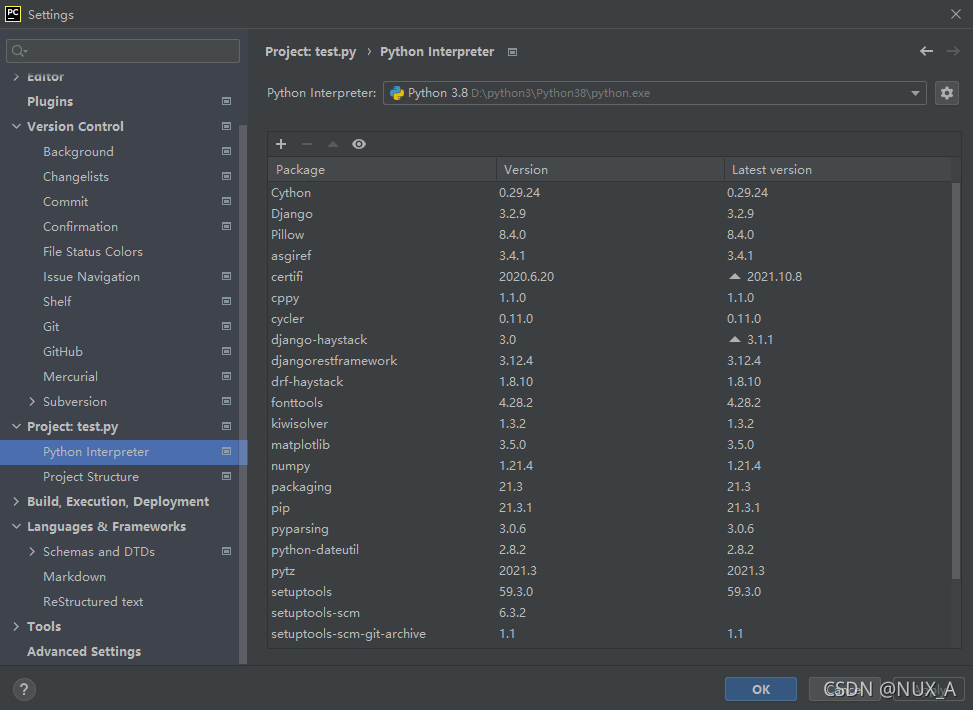Sort by the Latest version column header
This screenshot has height=710, width=973.
[838, 169]
